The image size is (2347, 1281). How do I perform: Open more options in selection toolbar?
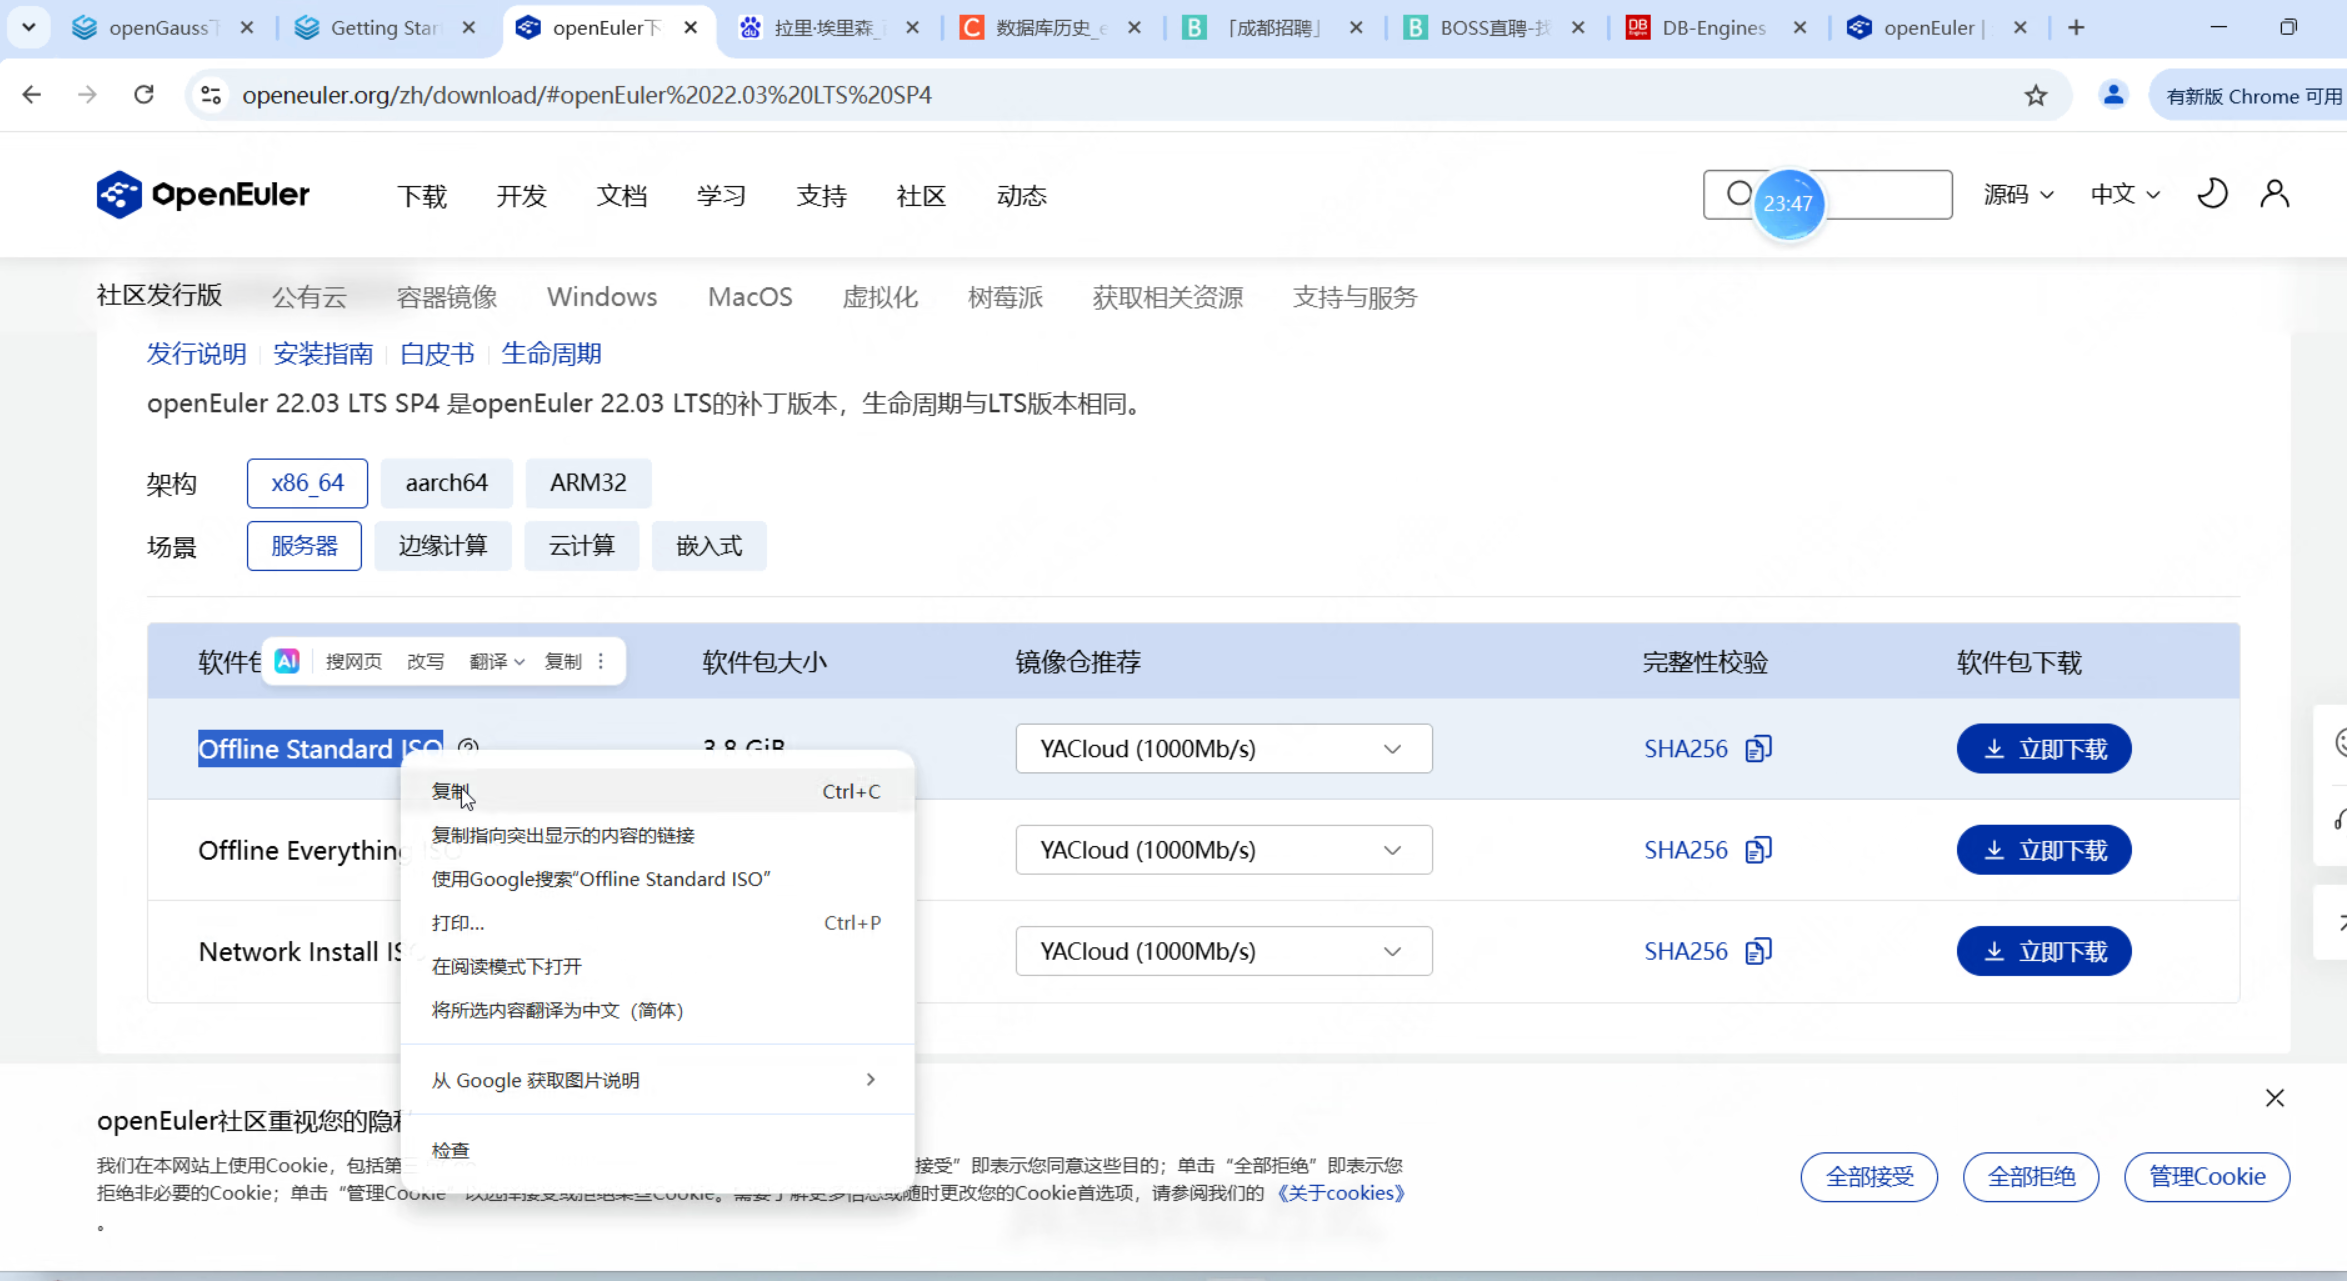(x=601, y=661)
